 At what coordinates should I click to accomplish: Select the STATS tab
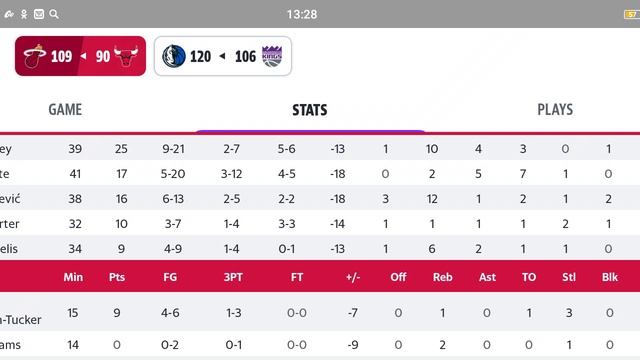click(x=310, y=110)
